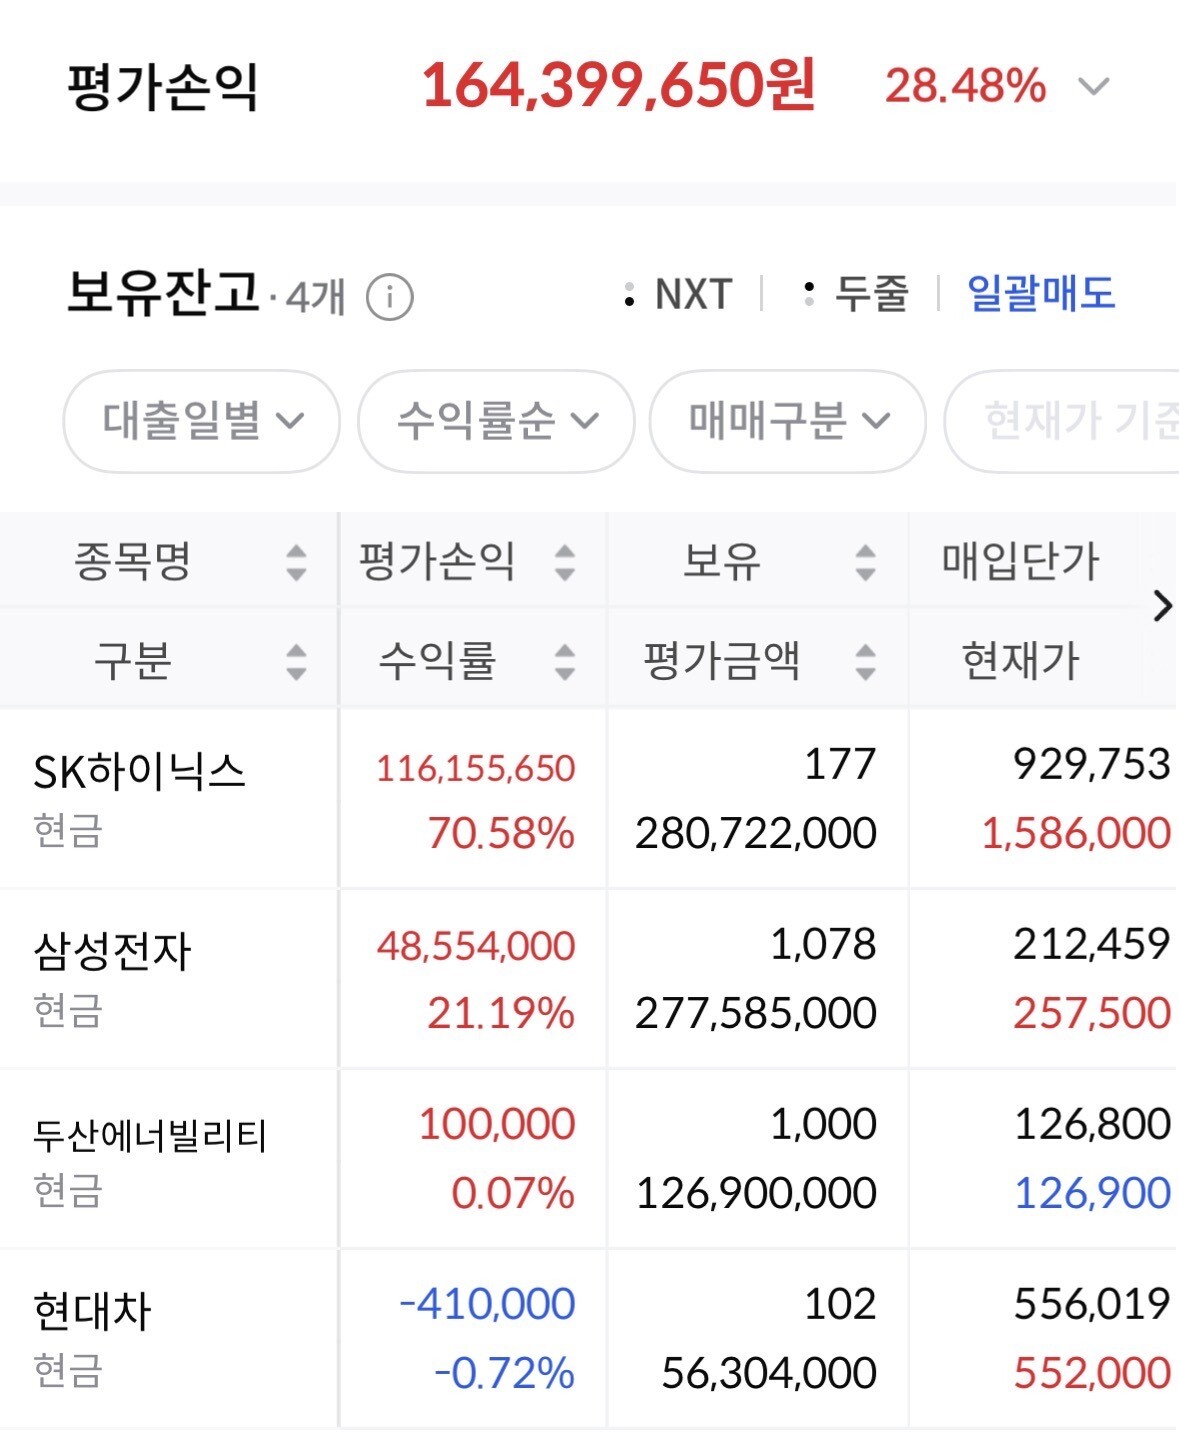Expand the 평가손익 summary chevron
This screenshot has height=1449, width=1179.
[1094, 87]
